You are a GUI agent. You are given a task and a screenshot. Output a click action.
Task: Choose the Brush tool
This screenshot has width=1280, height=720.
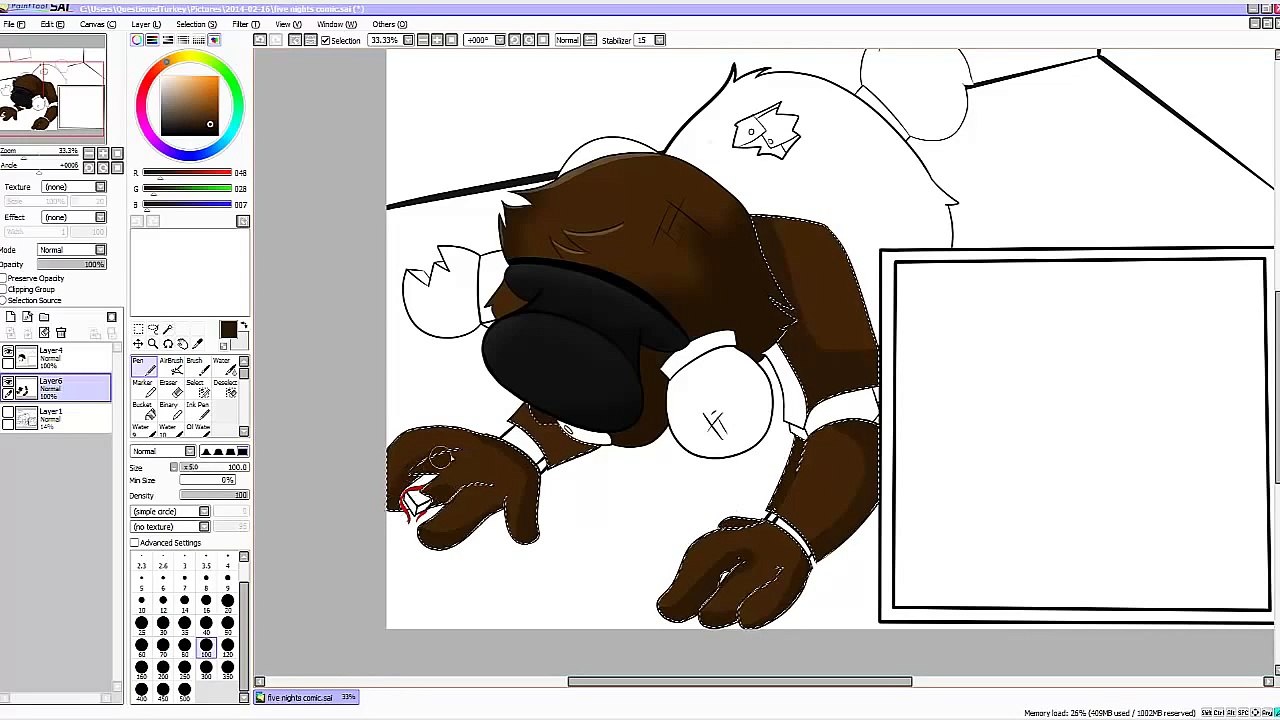pos(196,367)
